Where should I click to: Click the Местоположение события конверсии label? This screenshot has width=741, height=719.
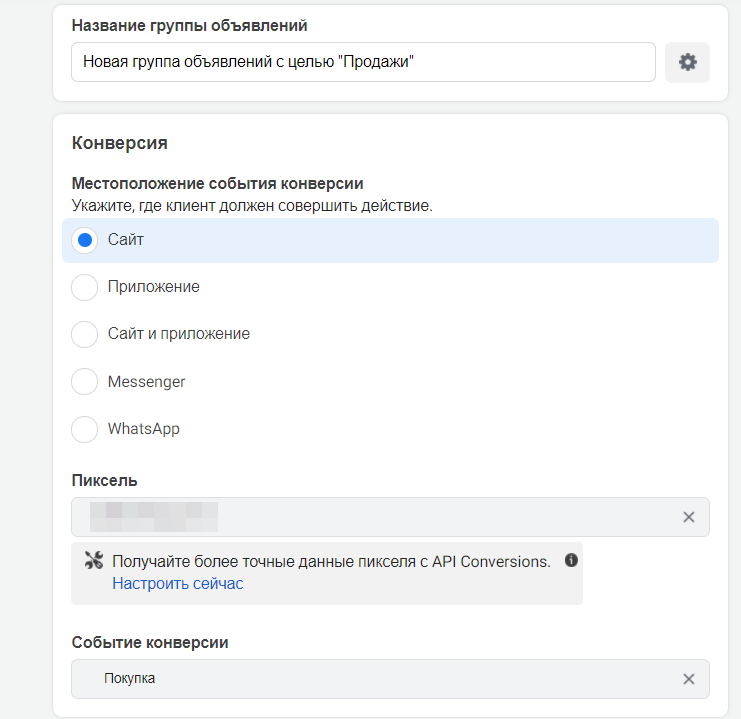(x=217, y=184)
